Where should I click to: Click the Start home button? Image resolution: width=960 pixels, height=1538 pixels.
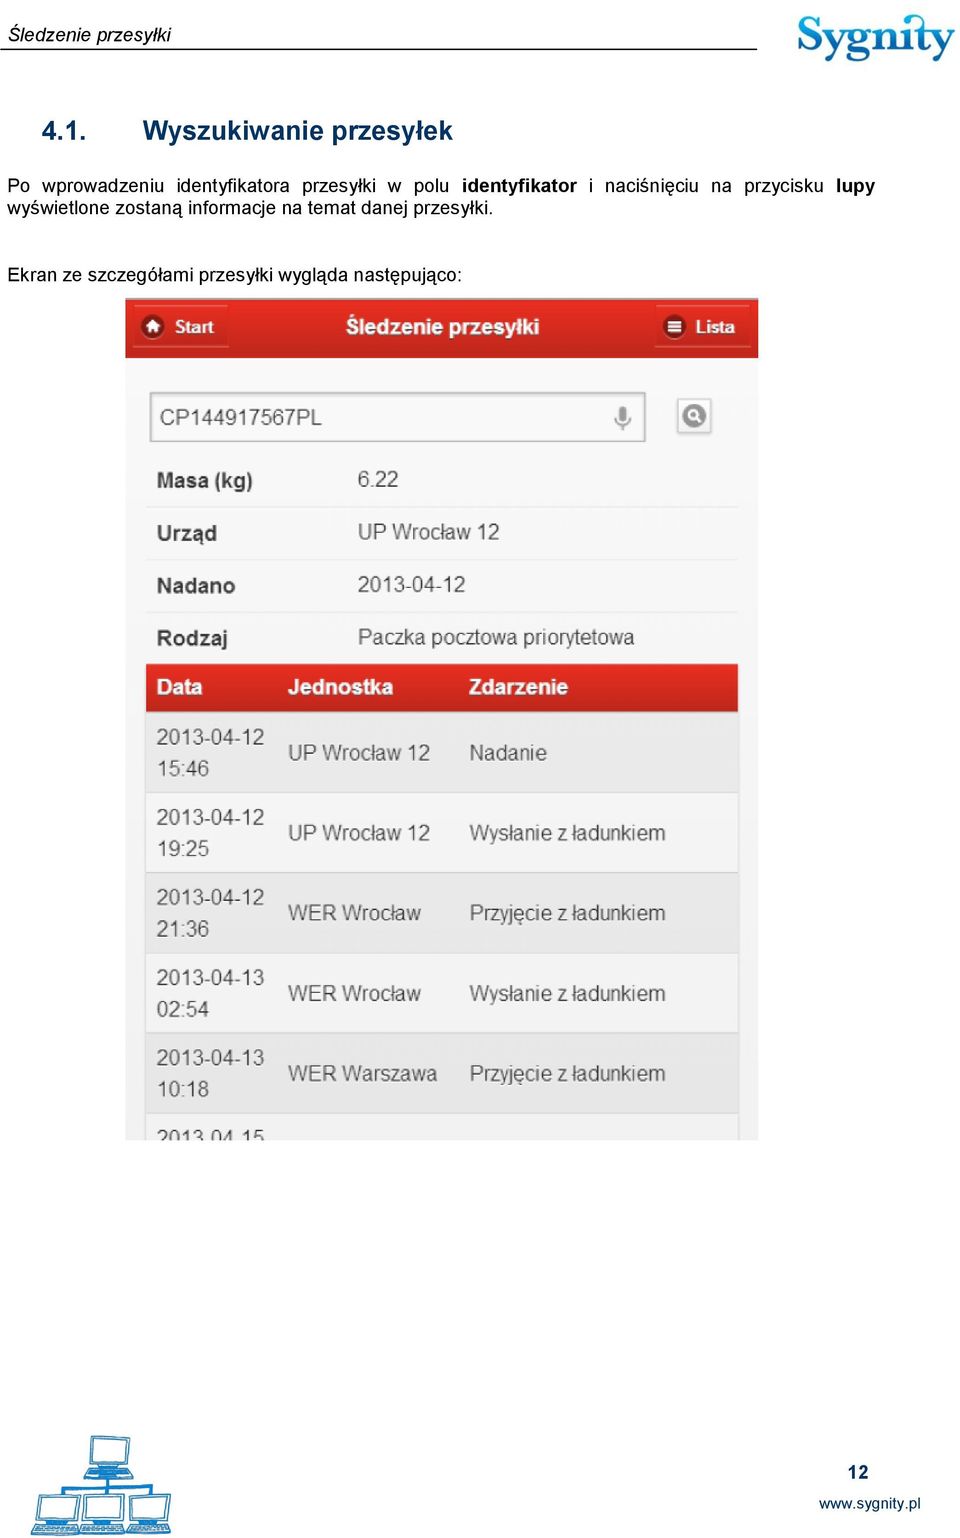click(180, 327)
